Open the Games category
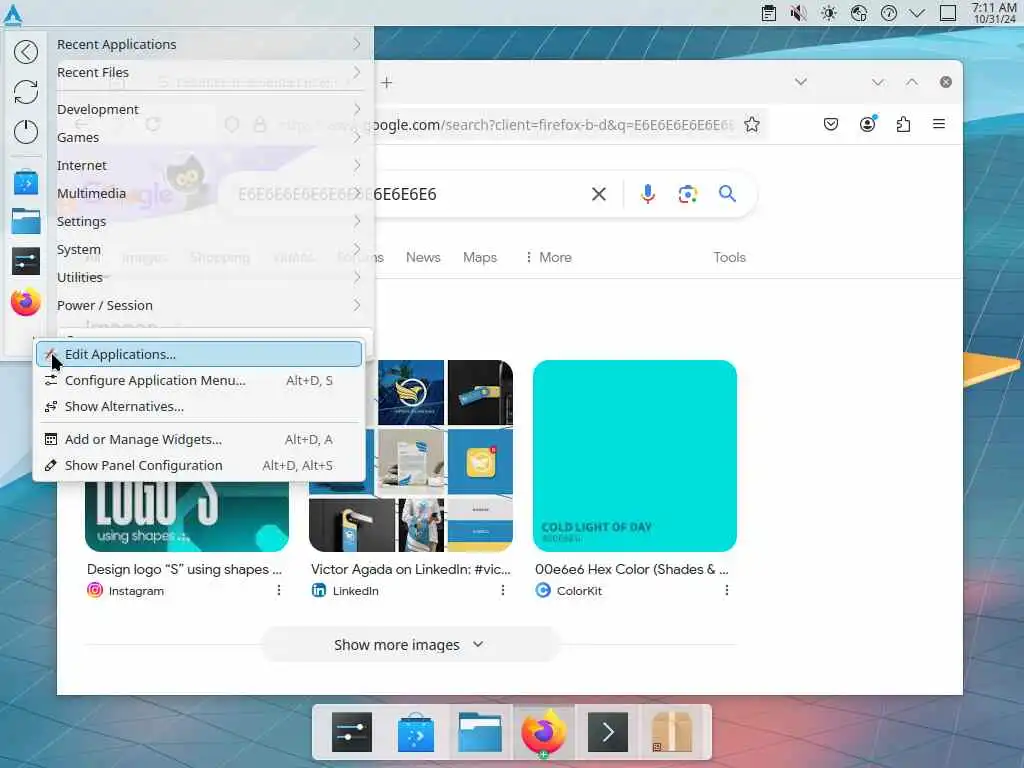Screen dimensions: 1024x768 [x=209, y=137]
